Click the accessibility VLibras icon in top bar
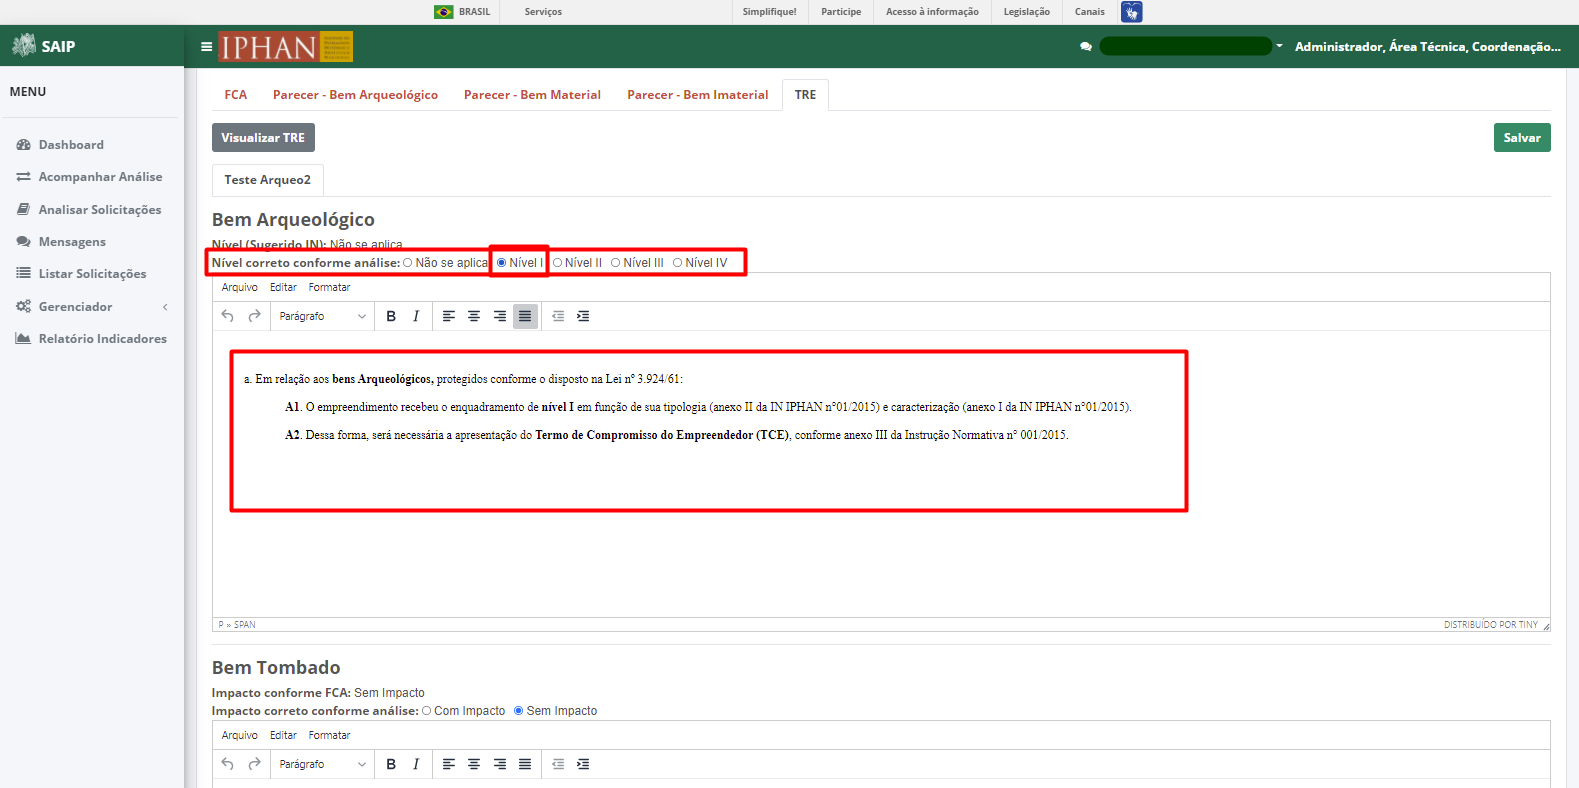The image size is (1579, 788). pyautogui.click(x=1131, y=12)
